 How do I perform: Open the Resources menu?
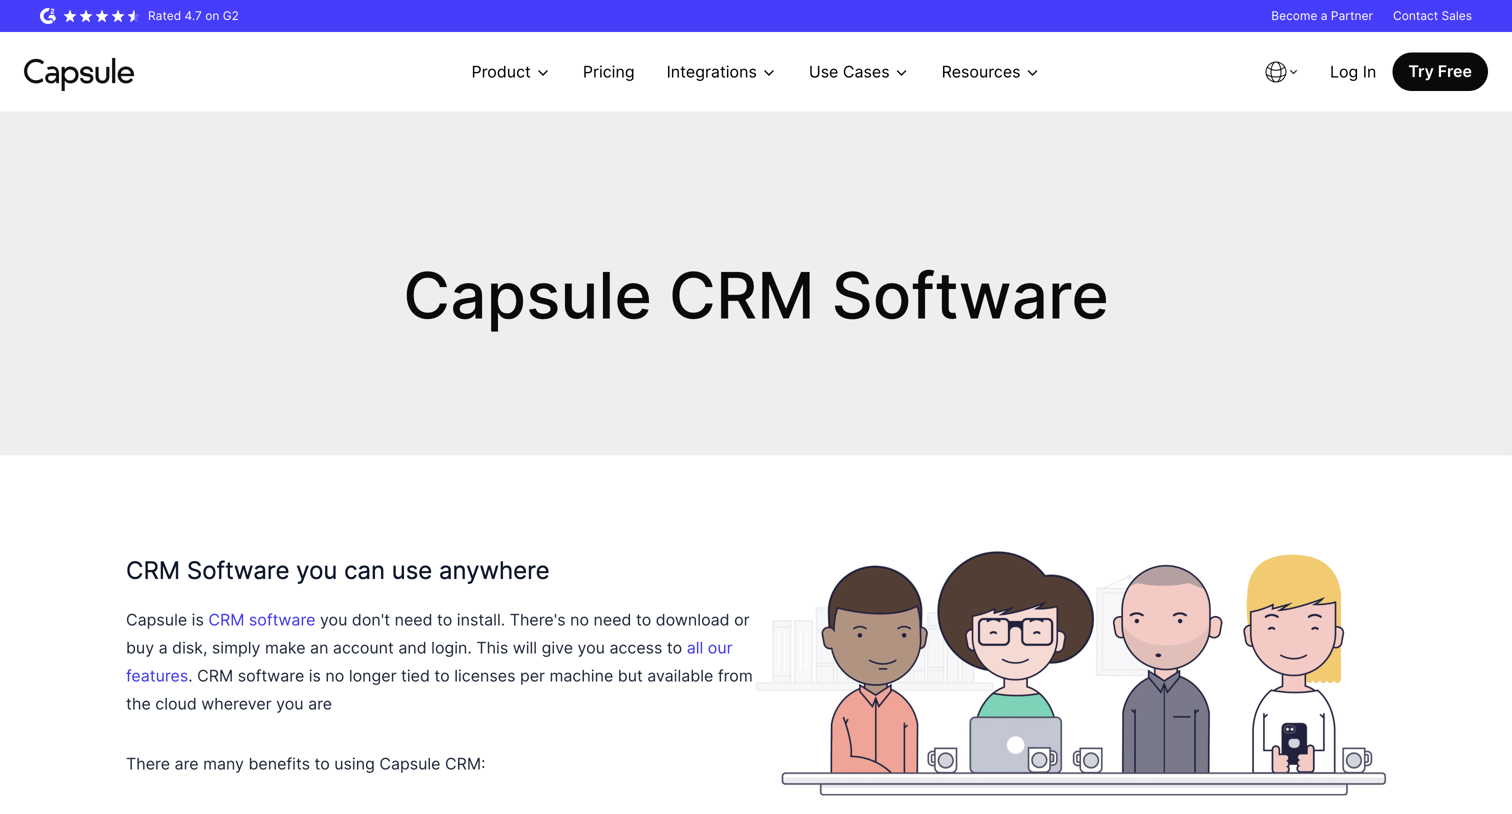[x=989, y=72]
